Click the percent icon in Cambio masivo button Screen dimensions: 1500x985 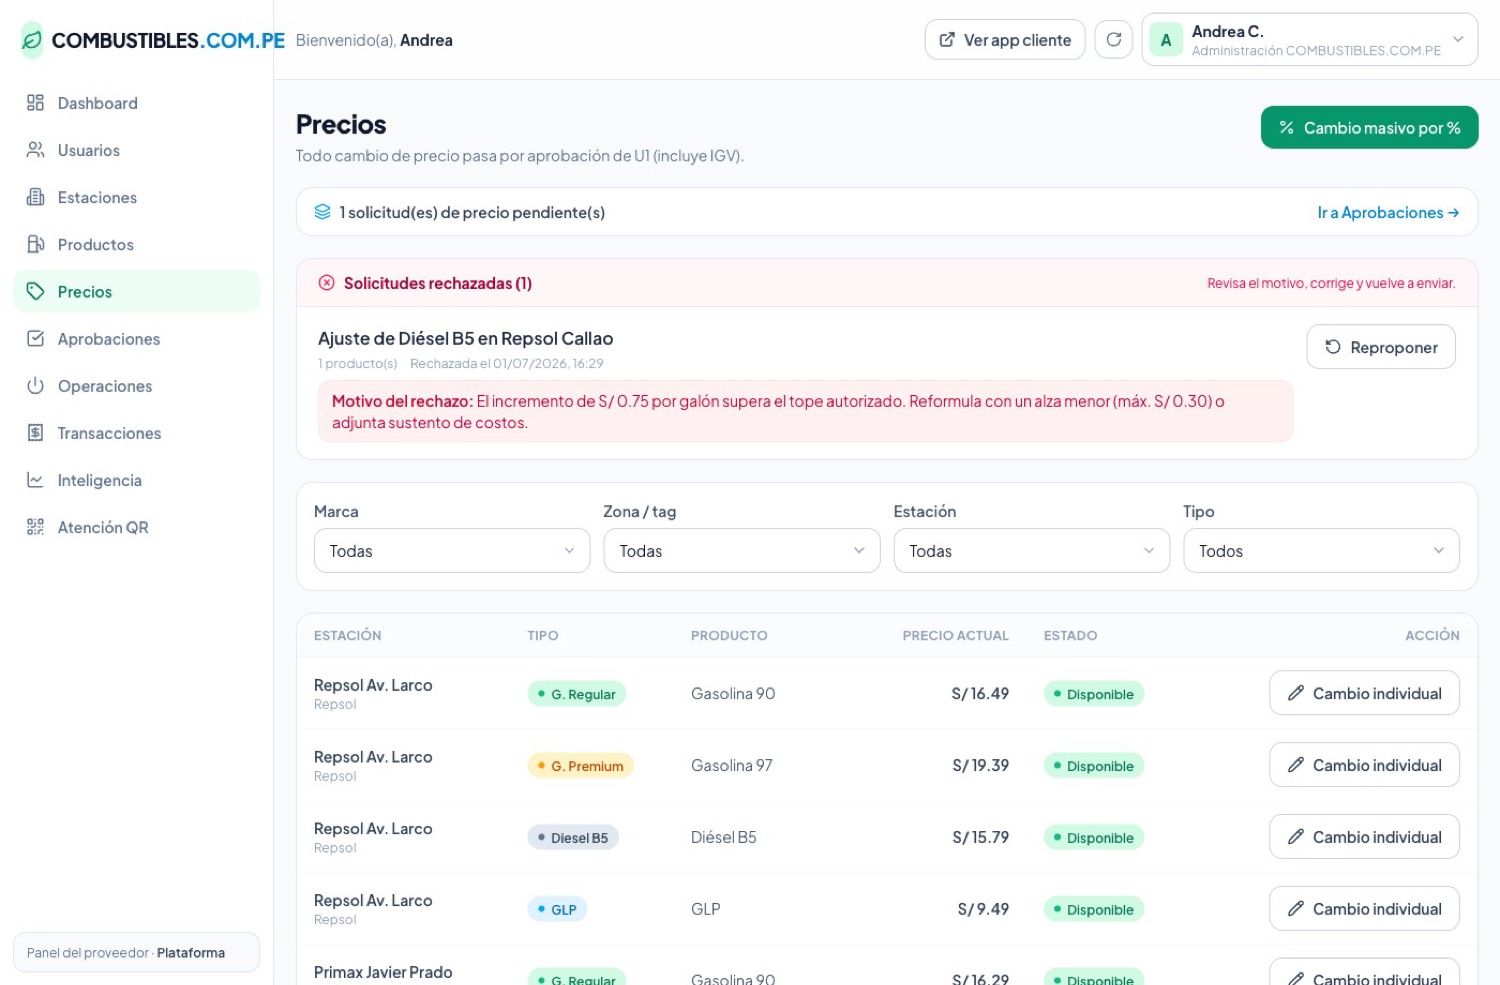1286,128
